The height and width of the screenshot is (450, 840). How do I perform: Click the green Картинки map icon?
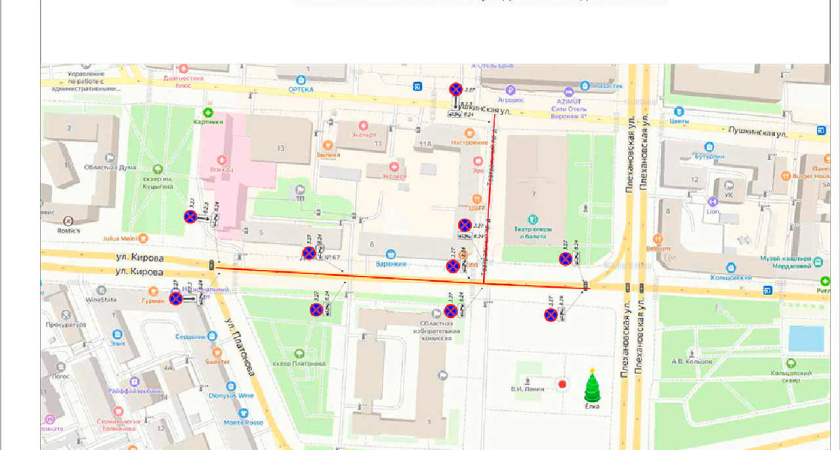pos(208,113)
